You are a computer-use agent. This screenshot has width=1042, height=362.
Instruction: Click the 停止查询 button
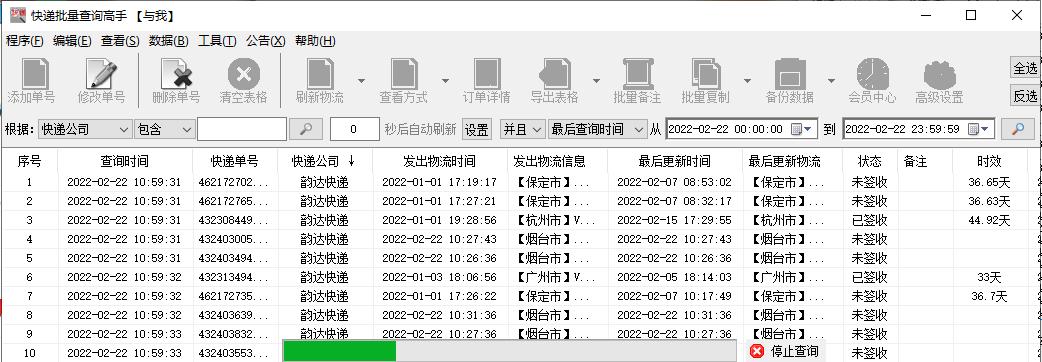coord(785,351)
